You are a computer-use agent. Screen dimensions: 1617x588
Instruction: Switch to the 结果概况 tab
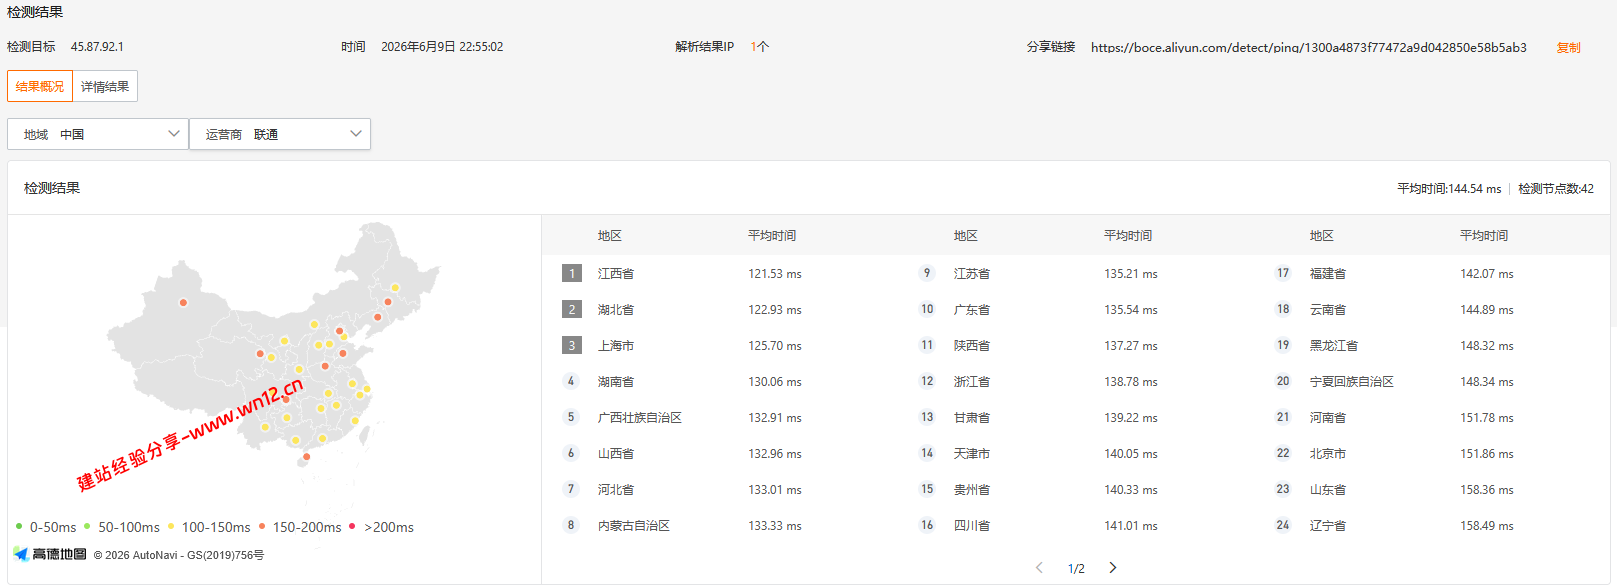[40, 86]
